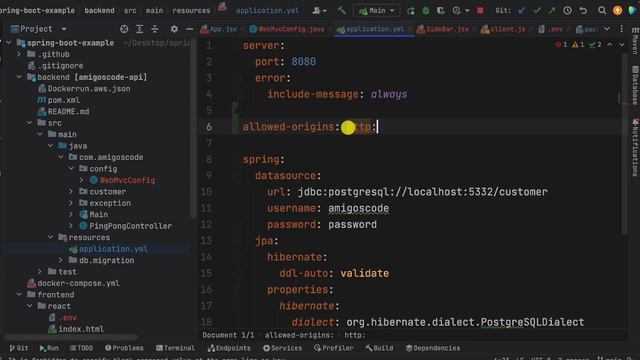Go to next highlighted error arrow
This screenshot has width=640, height=360.
point(622,44)
